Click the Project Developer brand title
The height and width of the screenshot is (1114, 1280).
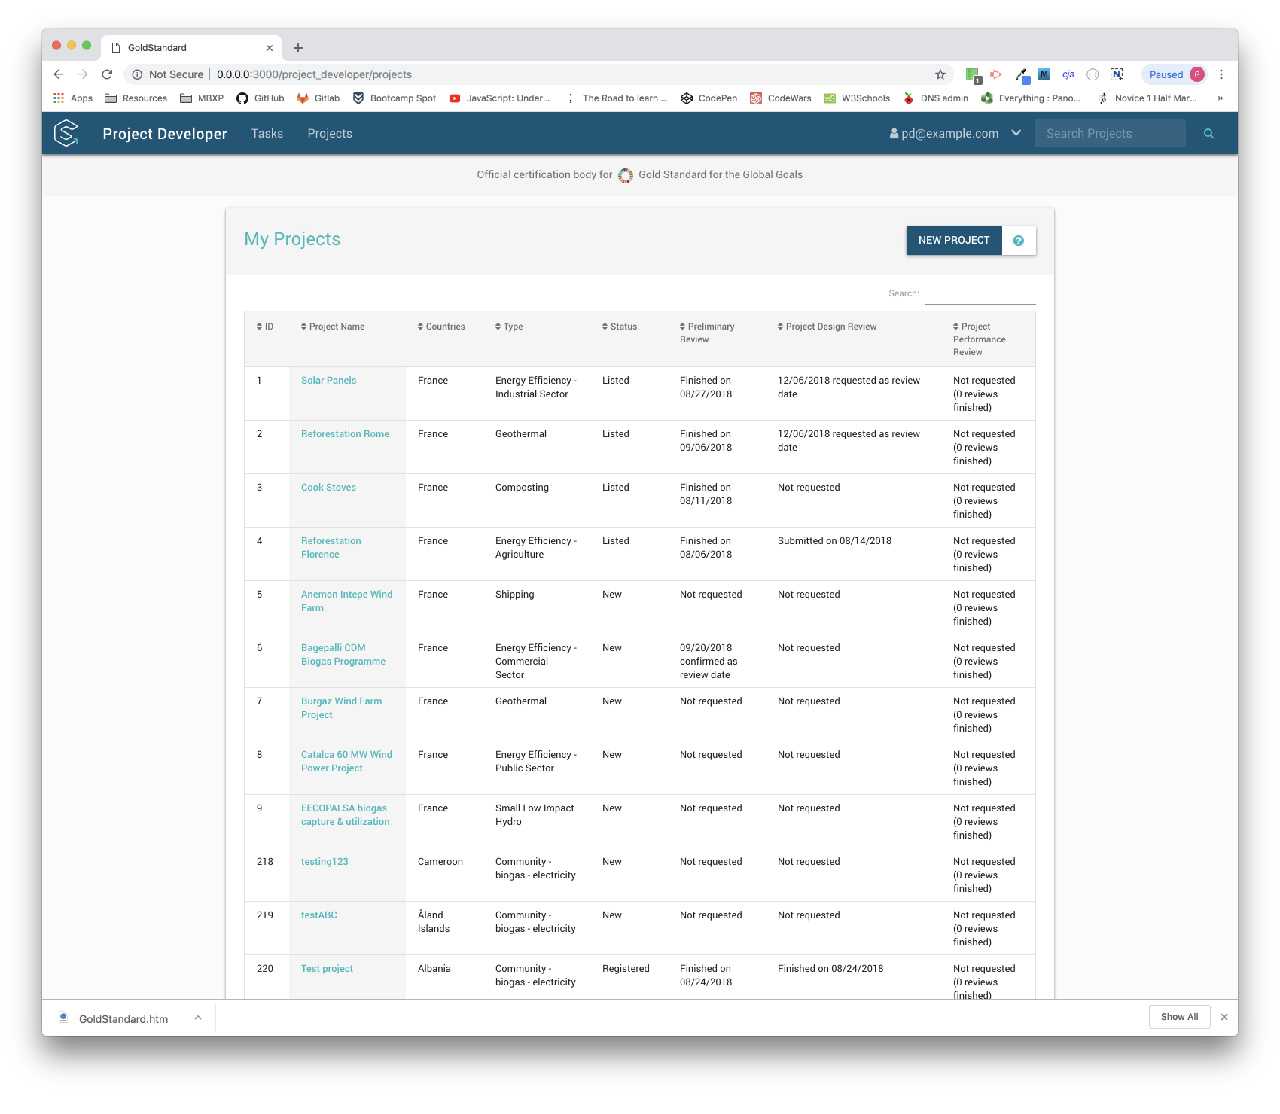click(165, 133)
